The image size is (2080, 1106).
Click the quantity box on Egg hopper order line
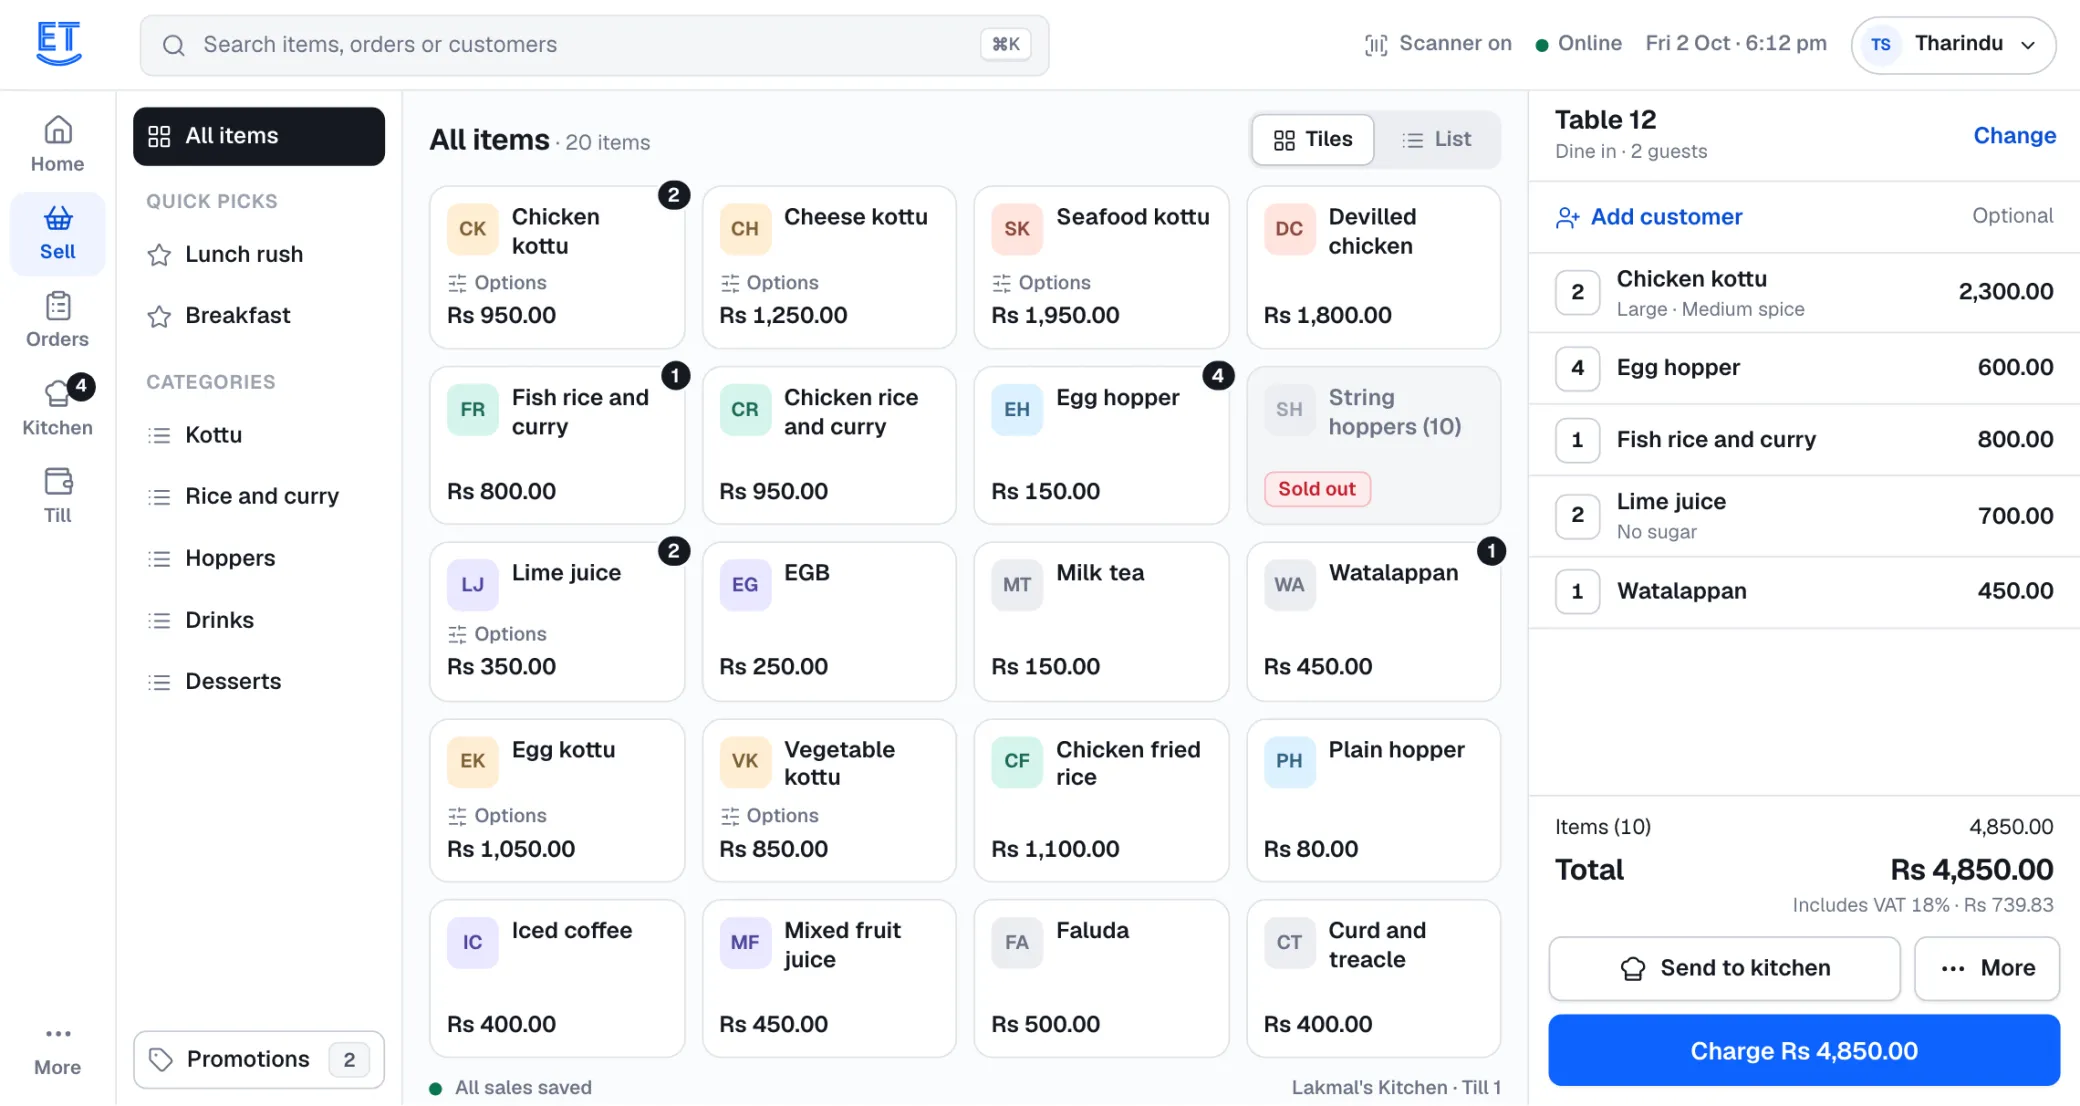[1577, 368]
